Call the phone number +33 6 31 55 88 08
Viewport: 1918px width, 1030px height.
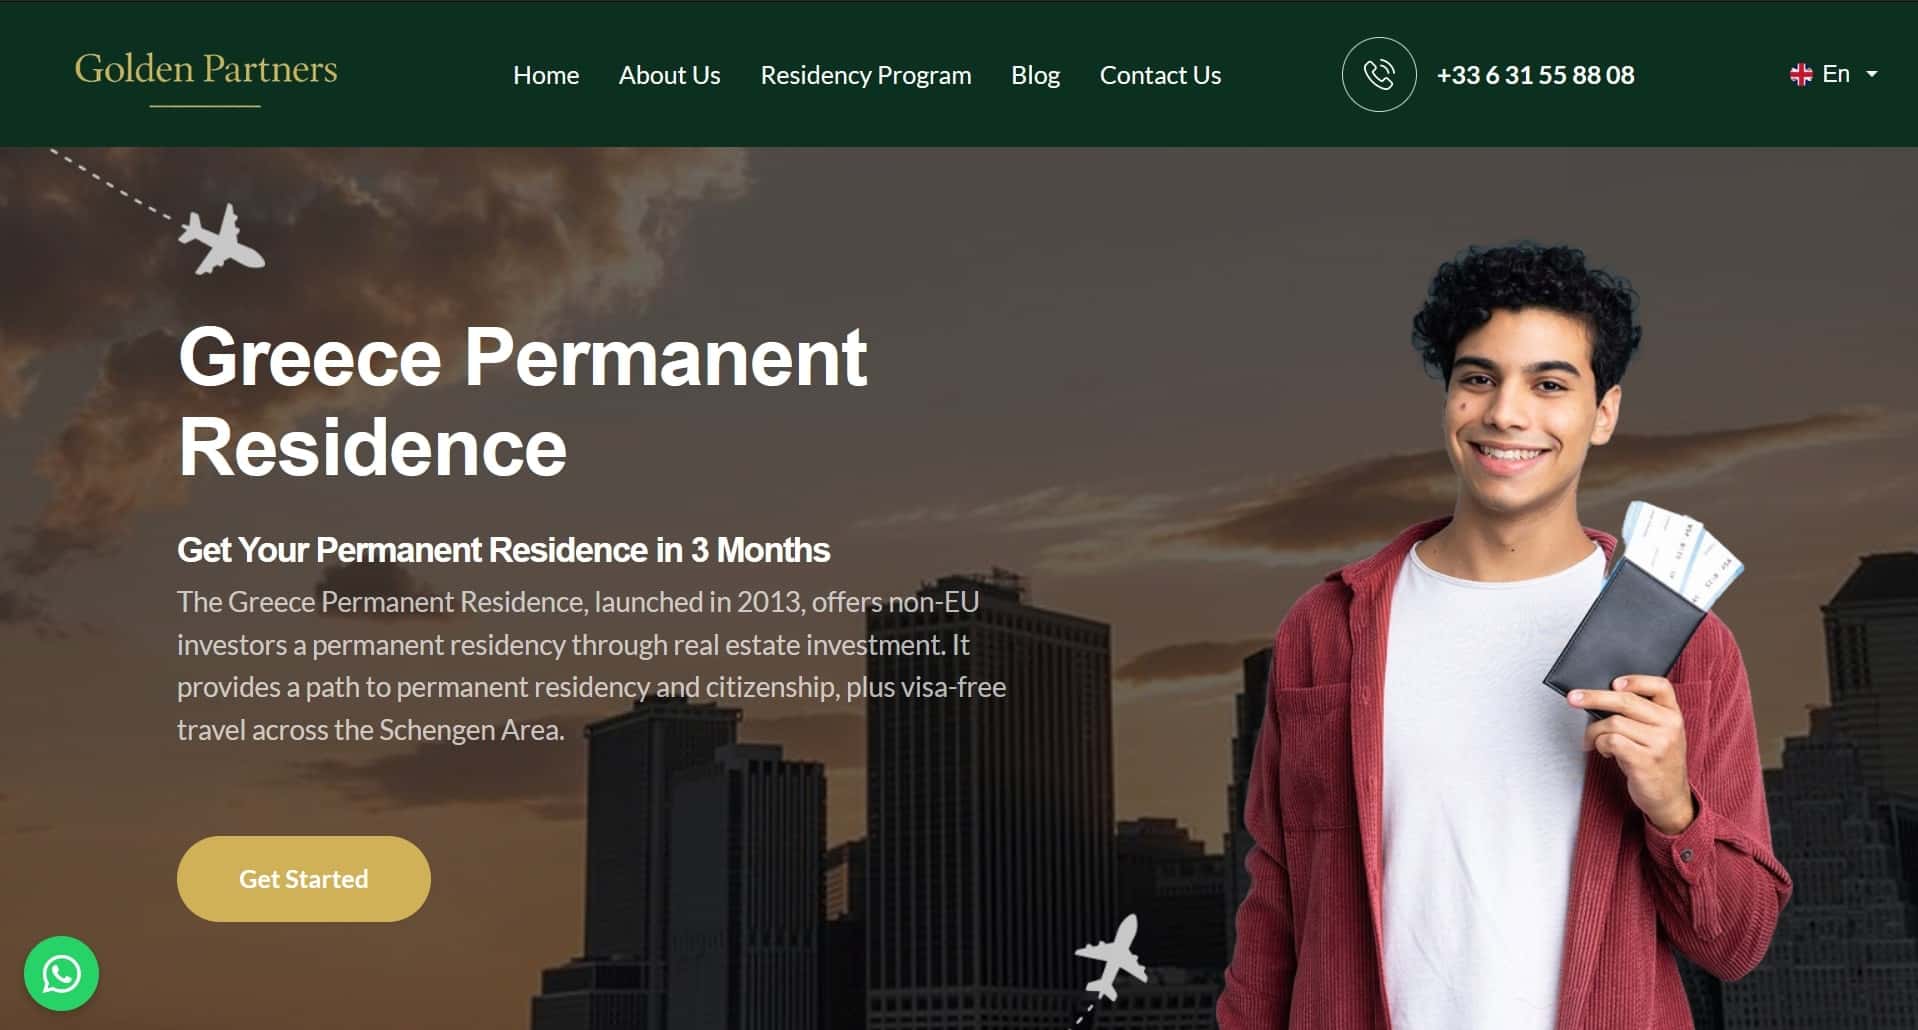click(1535, 75)
